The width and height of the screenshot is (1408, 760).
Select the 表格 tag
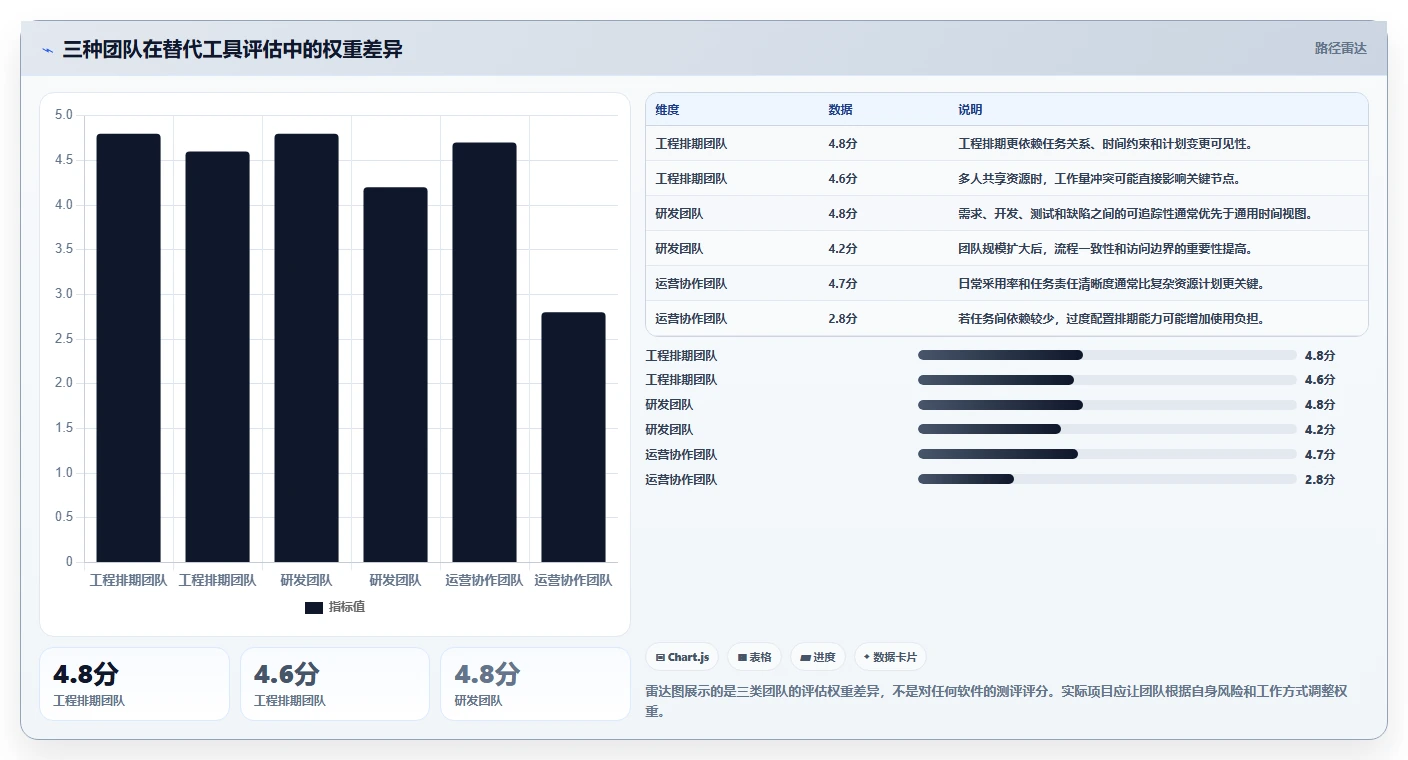click(754, 657)
